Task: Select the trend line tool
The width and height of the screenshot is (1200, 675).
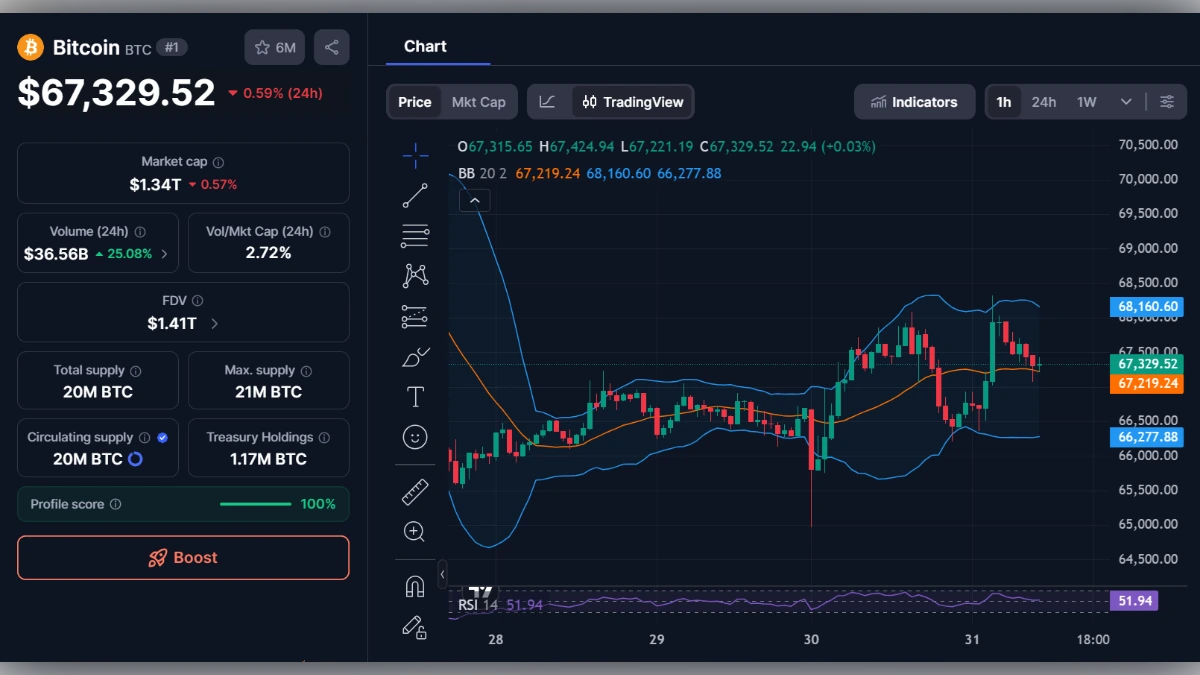Action: tap(415, 195)
